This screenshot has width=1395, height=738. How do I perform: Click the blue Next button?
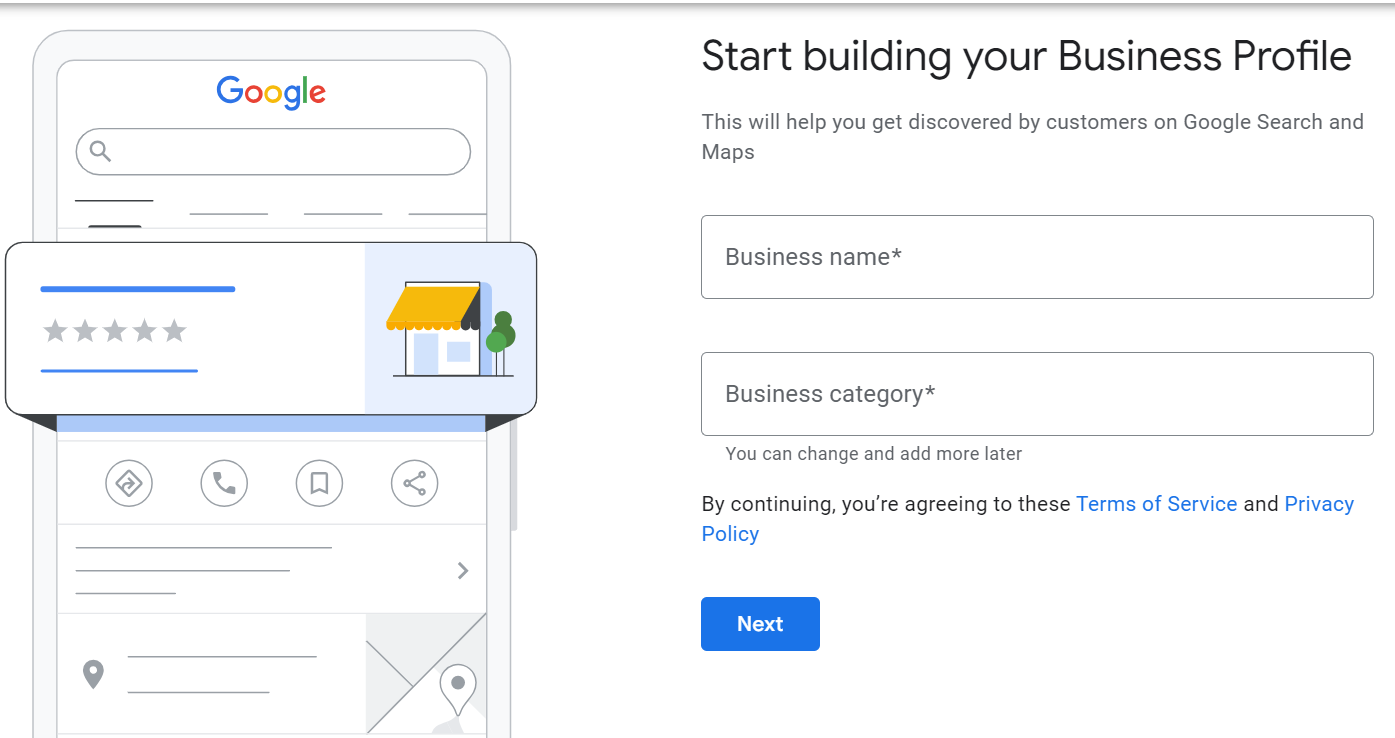pos(760,624)
